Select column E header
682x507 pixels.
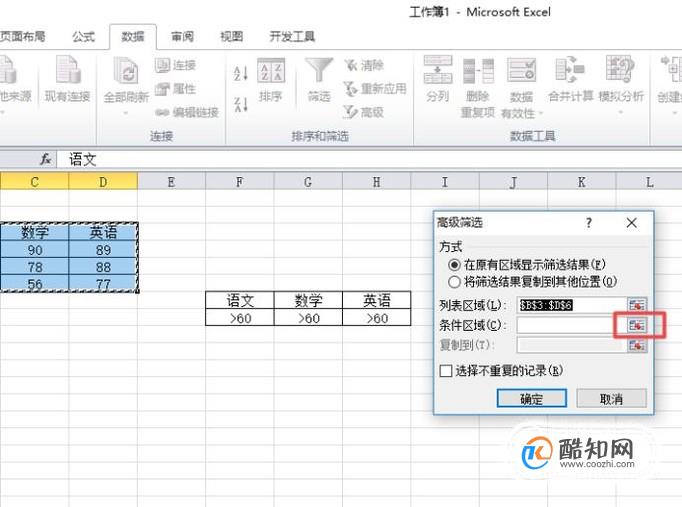[x=171, y=182]
